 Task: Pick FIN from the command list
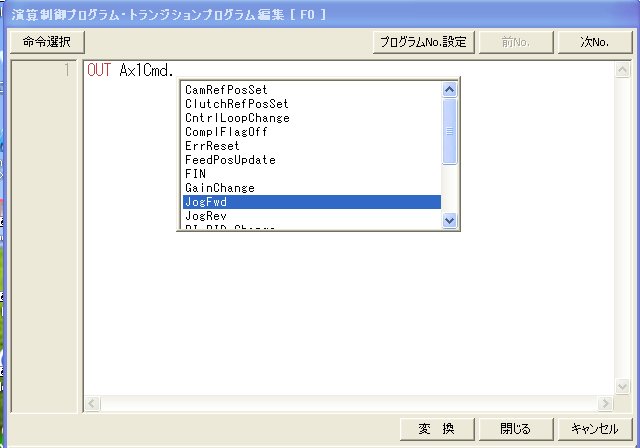coord(196,174)
